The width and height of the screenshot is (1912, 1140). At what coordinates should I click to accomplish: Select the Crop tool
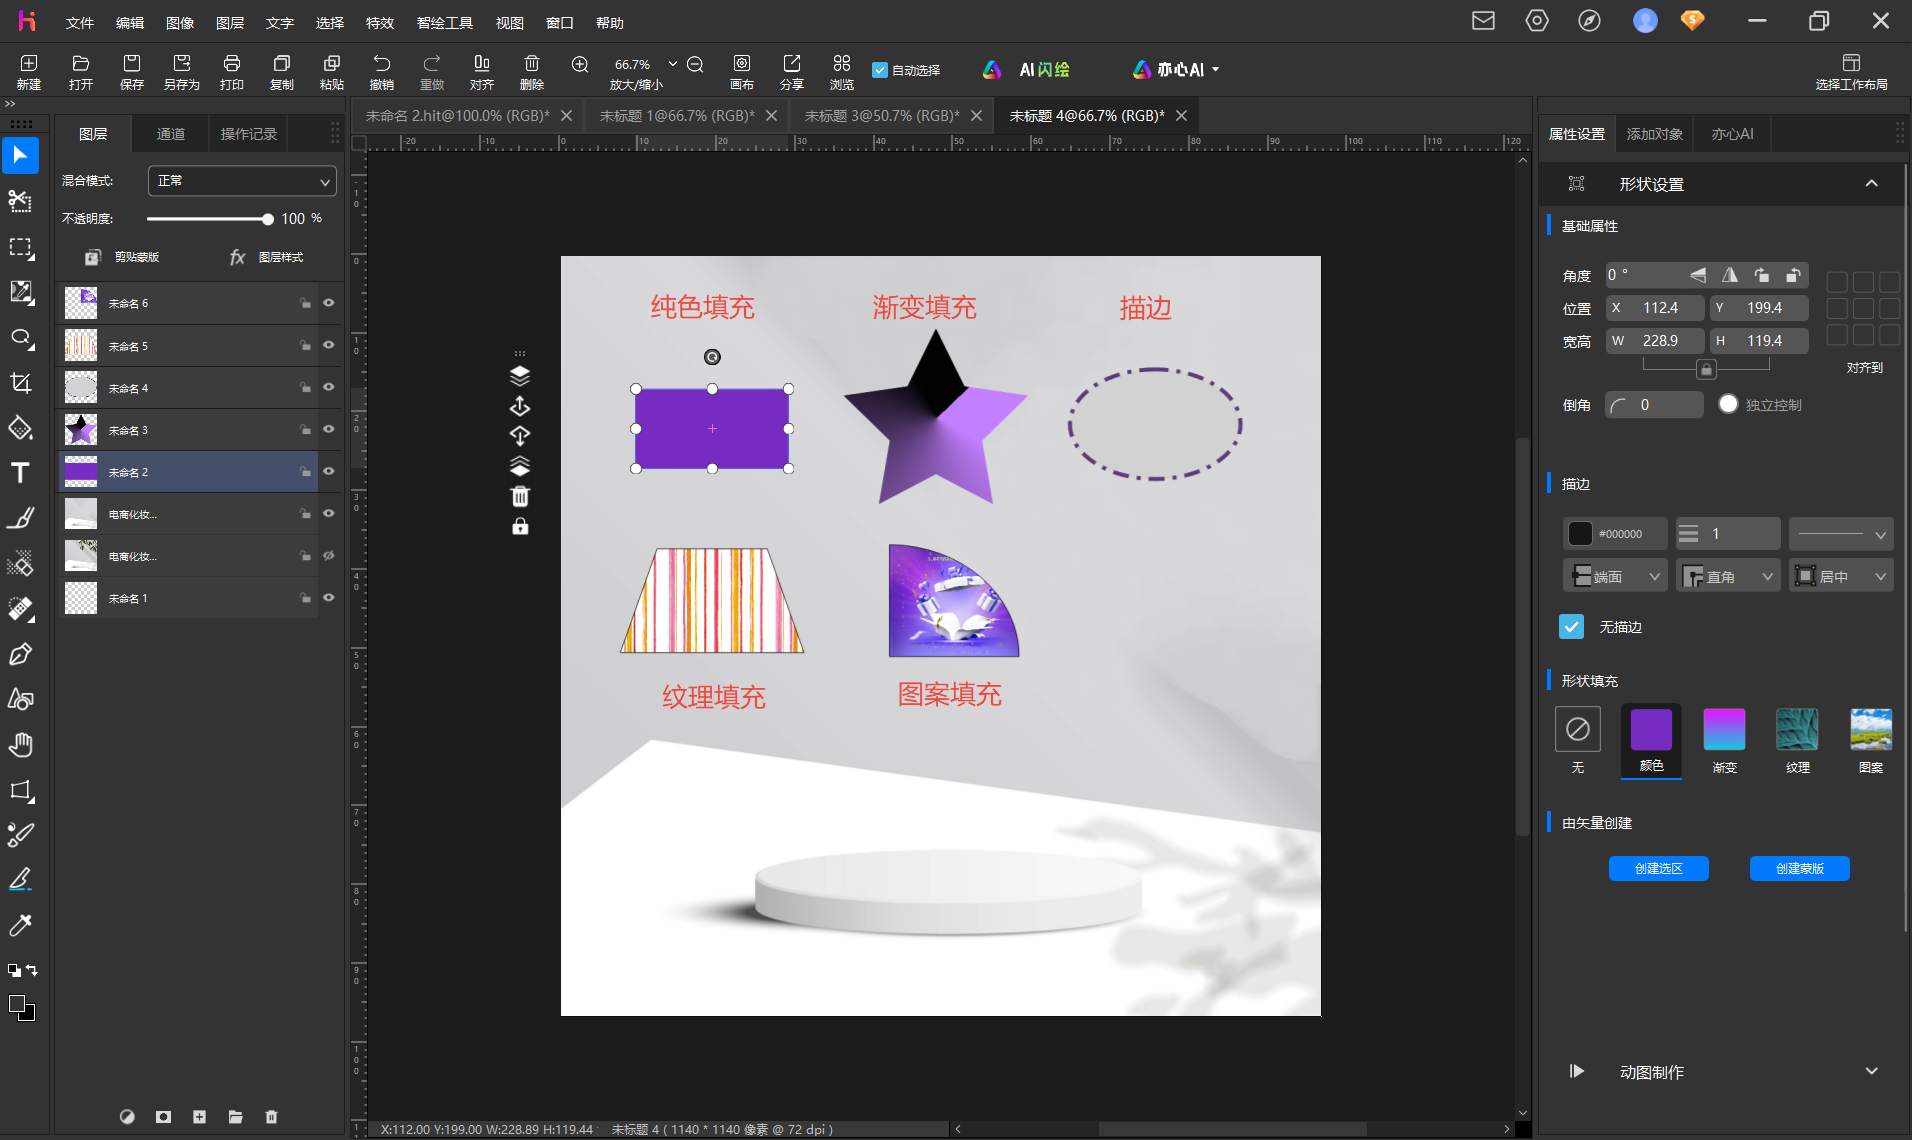pos(20,383)
